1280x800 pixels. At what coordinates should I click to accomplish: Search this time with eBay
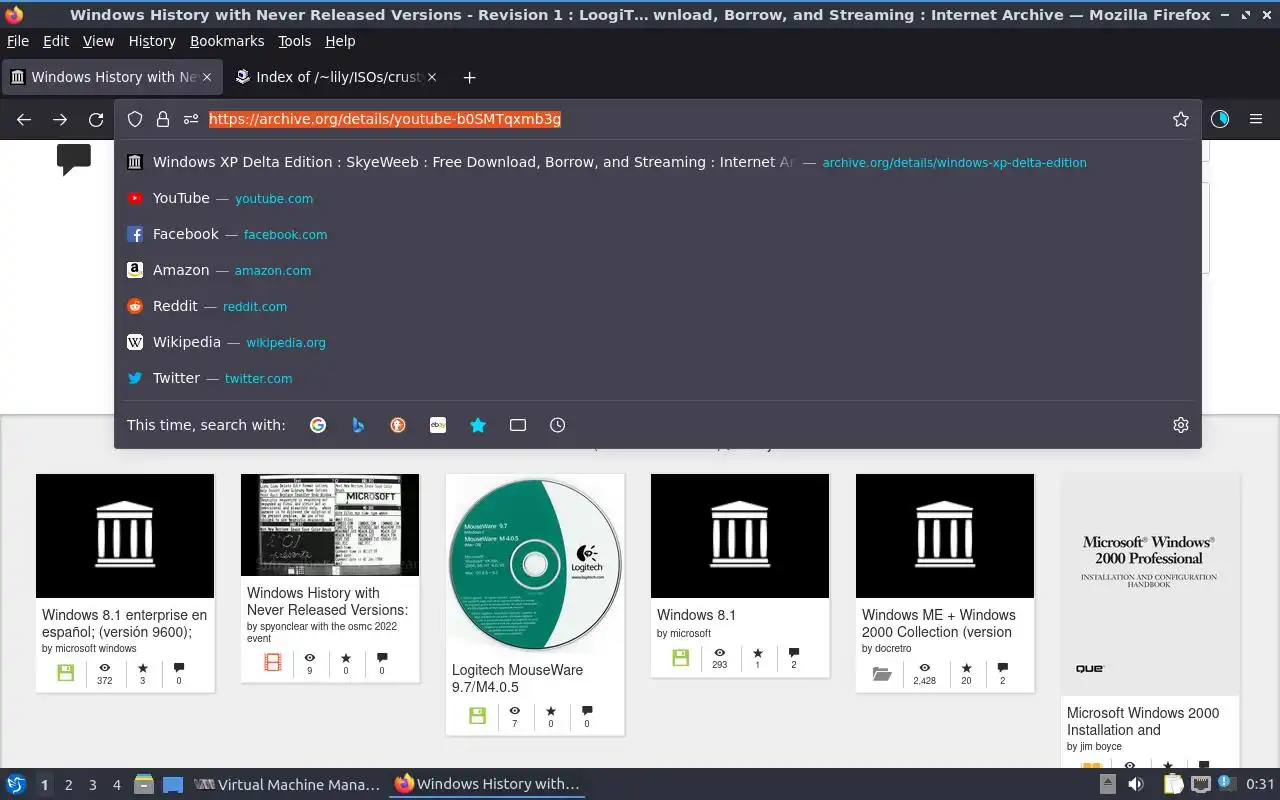[438, 425]
